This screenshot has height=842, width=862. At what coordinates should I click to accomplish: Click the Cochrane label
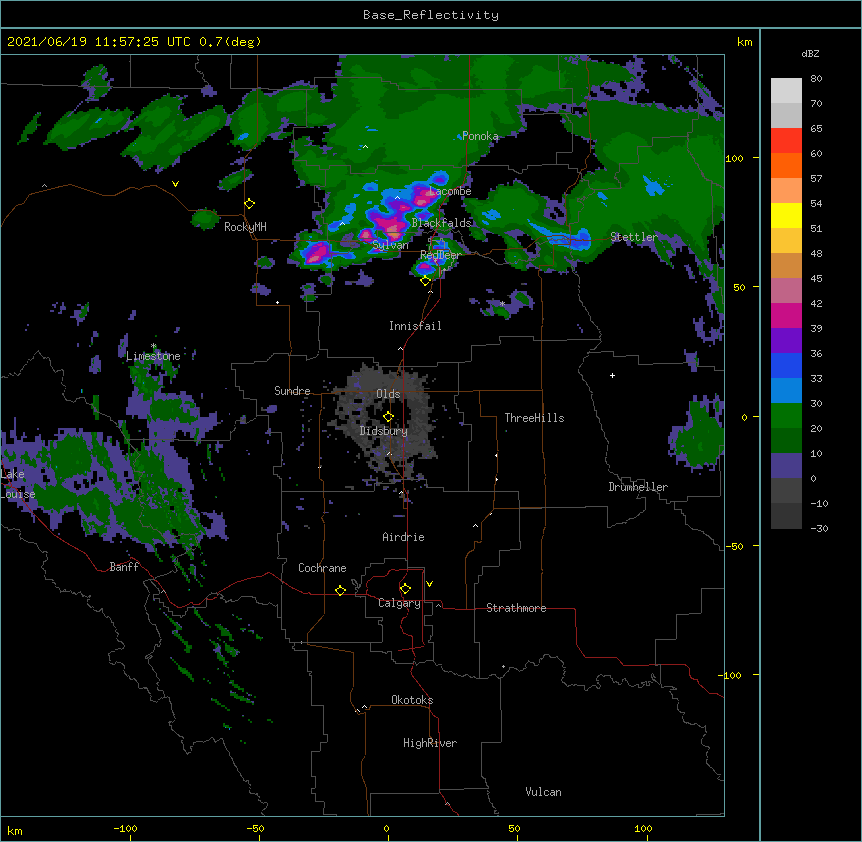[x=322, y=568]
